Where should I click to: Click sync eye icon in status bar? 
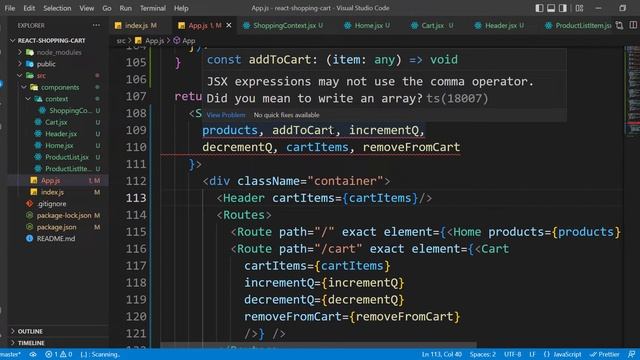(33, 354)
